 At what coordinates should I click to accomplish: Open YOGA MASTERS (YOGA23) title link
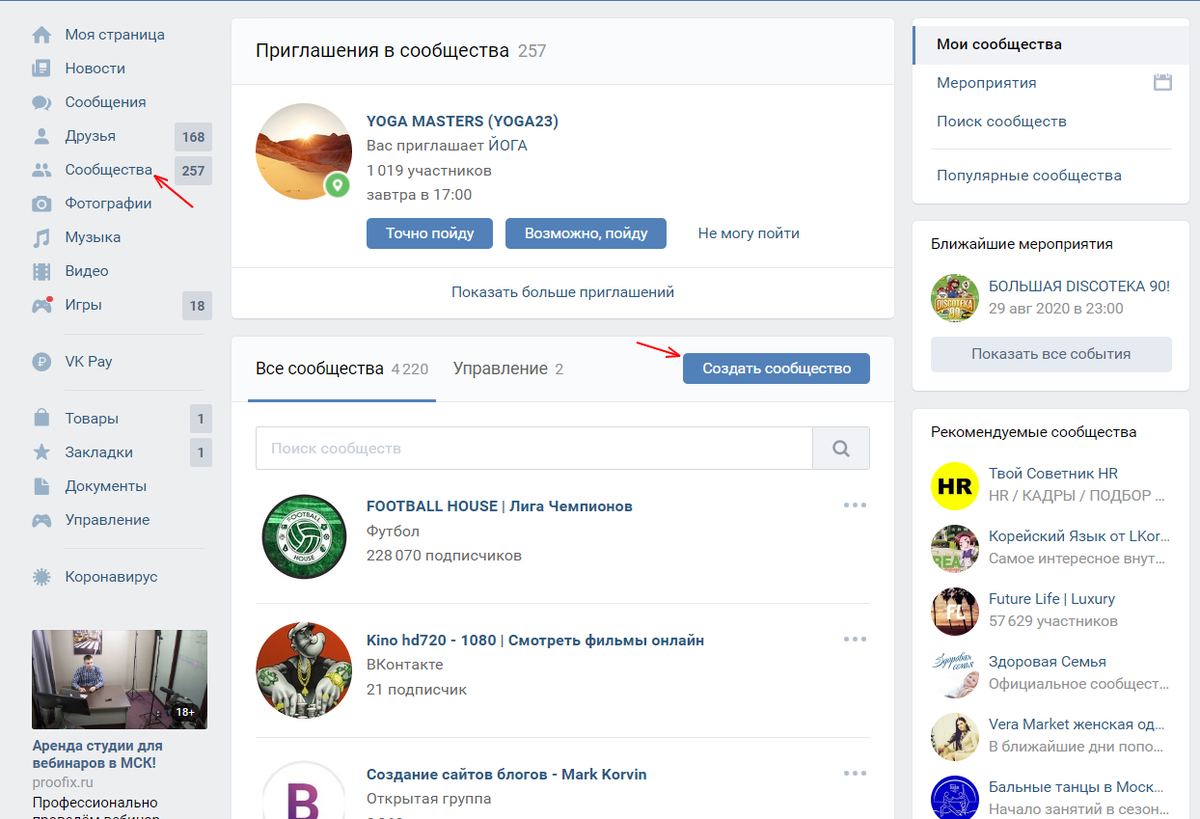click(x=462, y=121)
